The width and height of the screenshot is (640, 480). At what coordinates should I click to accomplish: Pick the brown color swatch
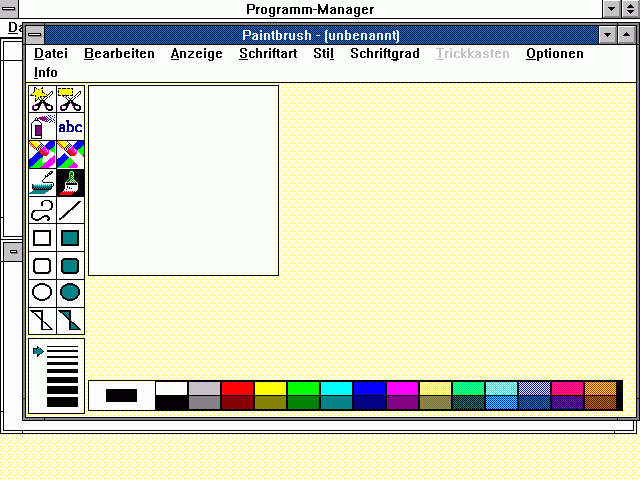pos(601,402)
